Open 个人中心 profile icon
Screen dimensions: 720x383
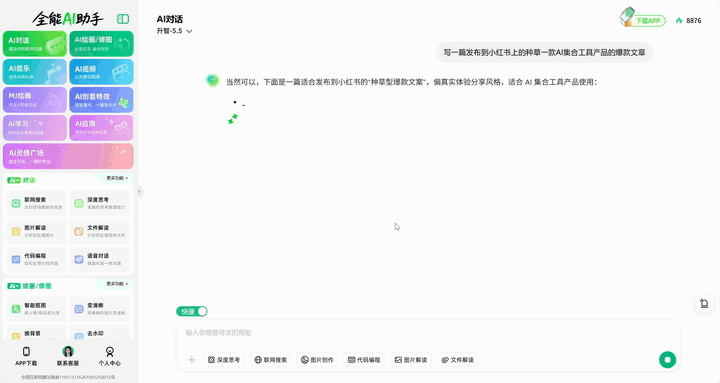point(110,352)
